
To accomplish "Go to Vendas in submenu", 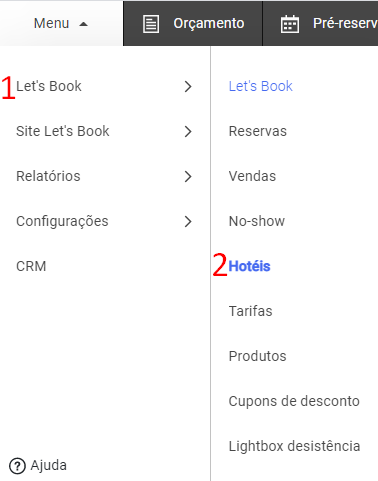I will [252, 176].
